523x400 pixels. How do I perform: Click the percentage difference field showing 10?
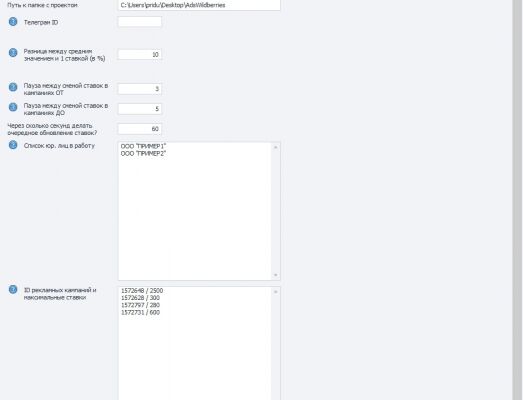tap(140, 54)
